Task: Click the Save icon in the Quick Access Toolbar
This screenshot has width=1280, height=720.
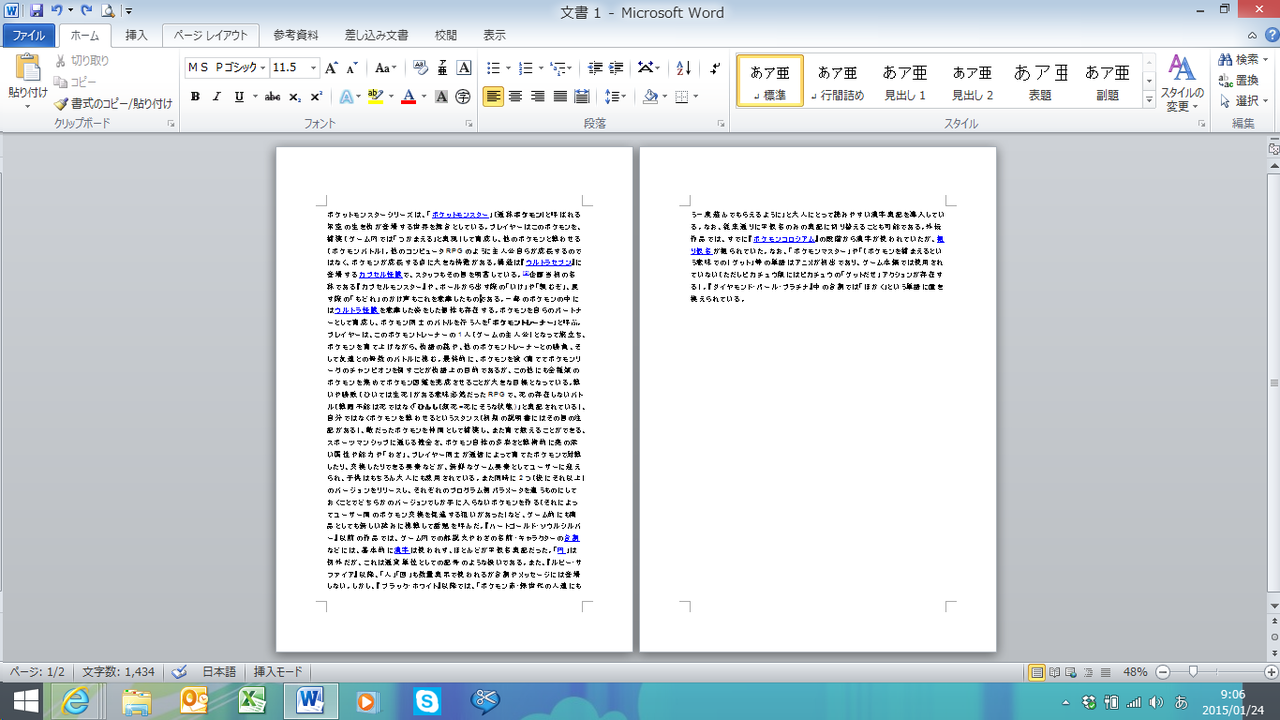Action: (37, 10)
